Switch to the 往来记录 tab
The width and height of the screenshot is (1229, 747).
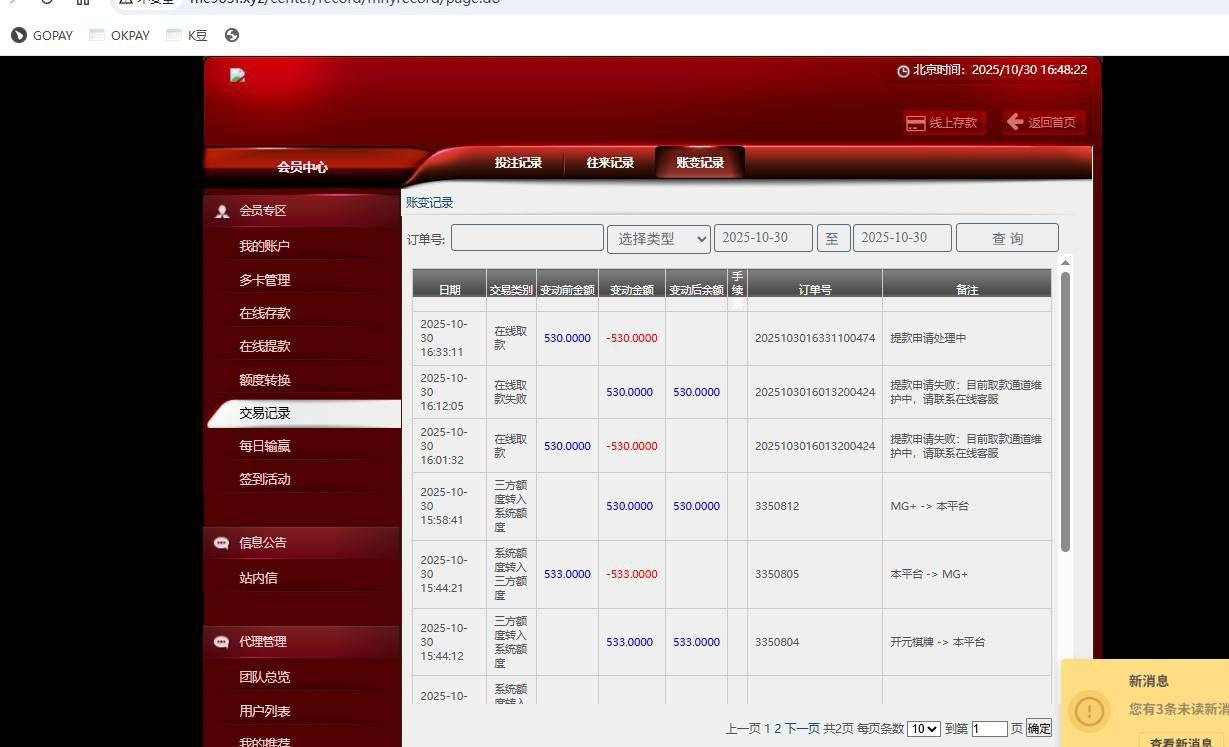coord(610,163)
